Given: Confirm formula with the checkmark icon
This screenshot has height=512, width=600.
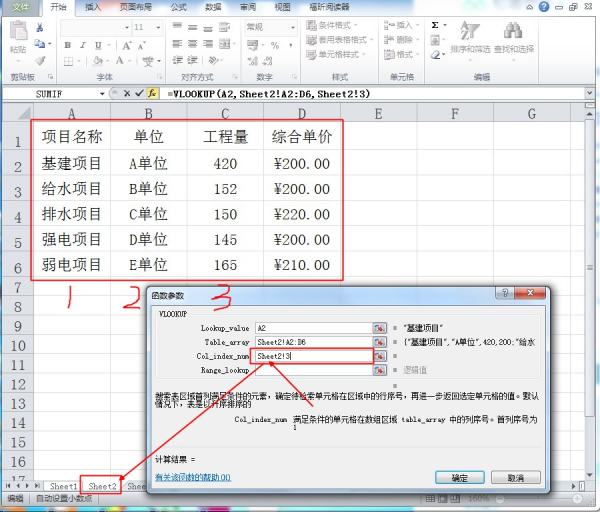Looking at the screenshot, I should click(x=140, y=93).
